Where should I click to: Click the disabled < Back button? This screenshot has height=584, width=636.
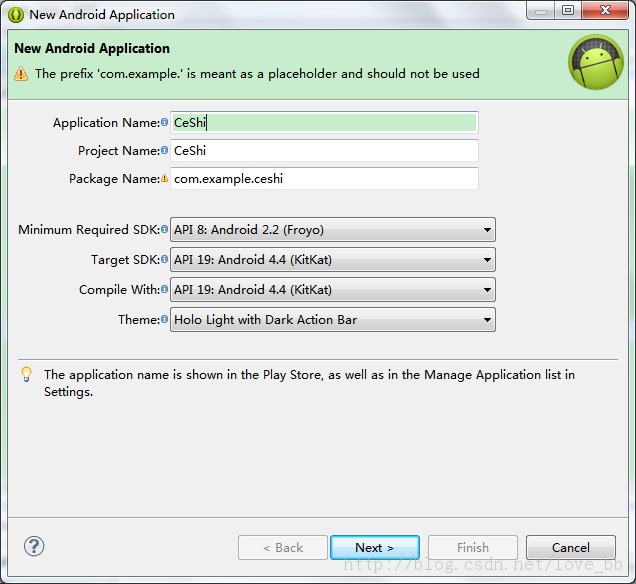(283, 548)
